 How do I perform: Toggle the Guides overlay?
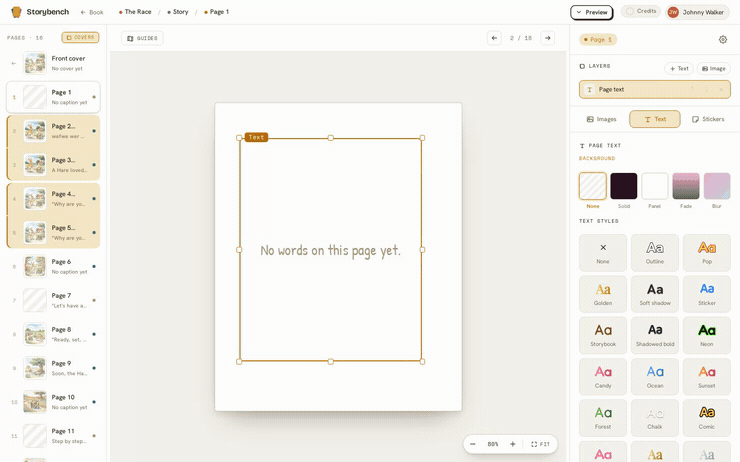point(142,38)
